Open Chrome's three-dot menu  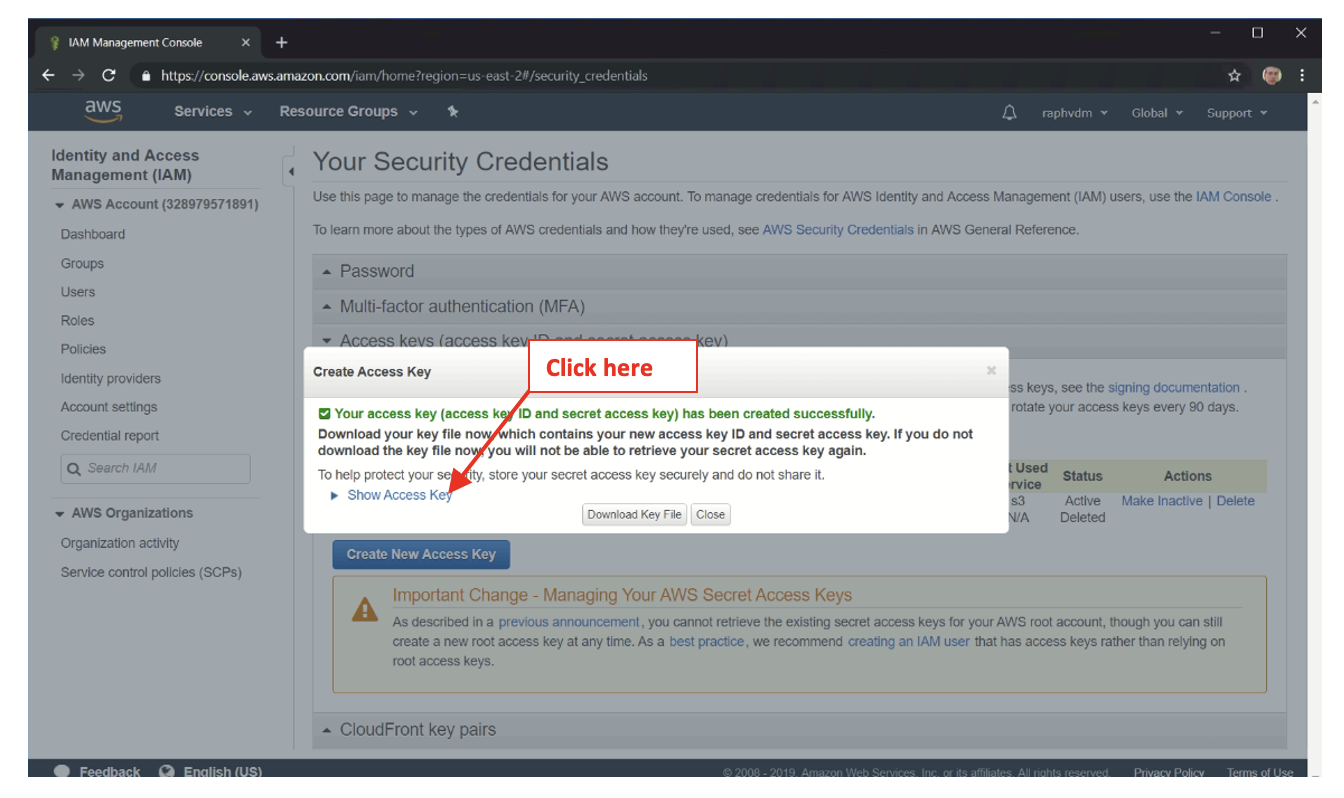pos(1302,76)
